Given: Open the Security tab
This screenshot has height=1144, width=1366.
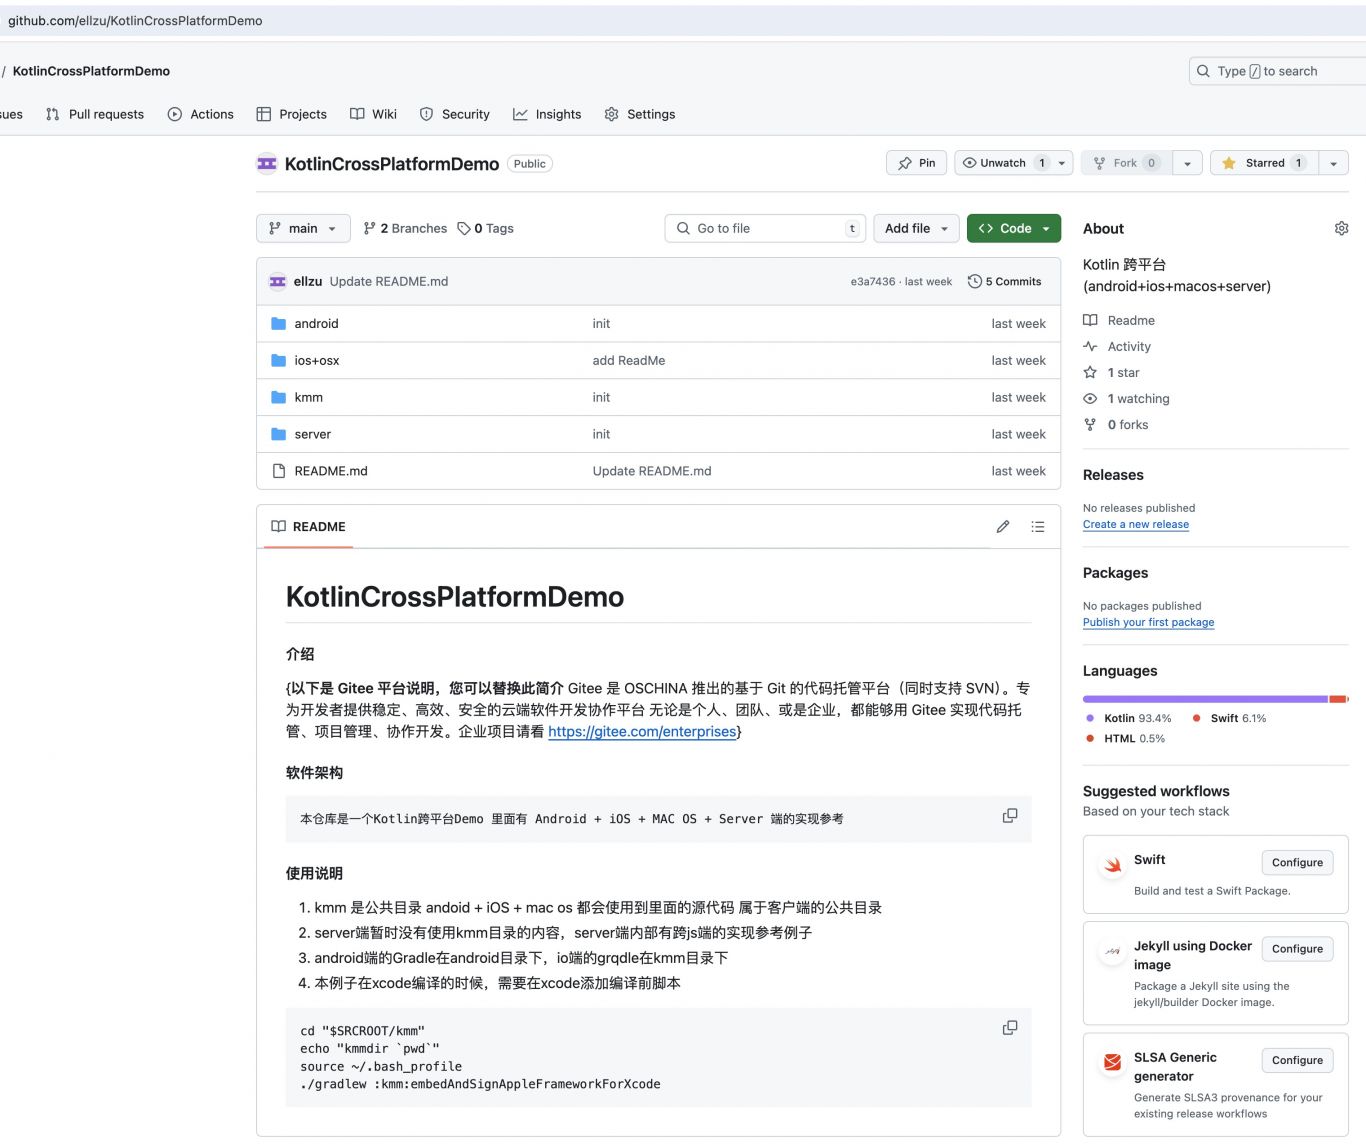Looking at the screenshot, I should tap(455, 114).
